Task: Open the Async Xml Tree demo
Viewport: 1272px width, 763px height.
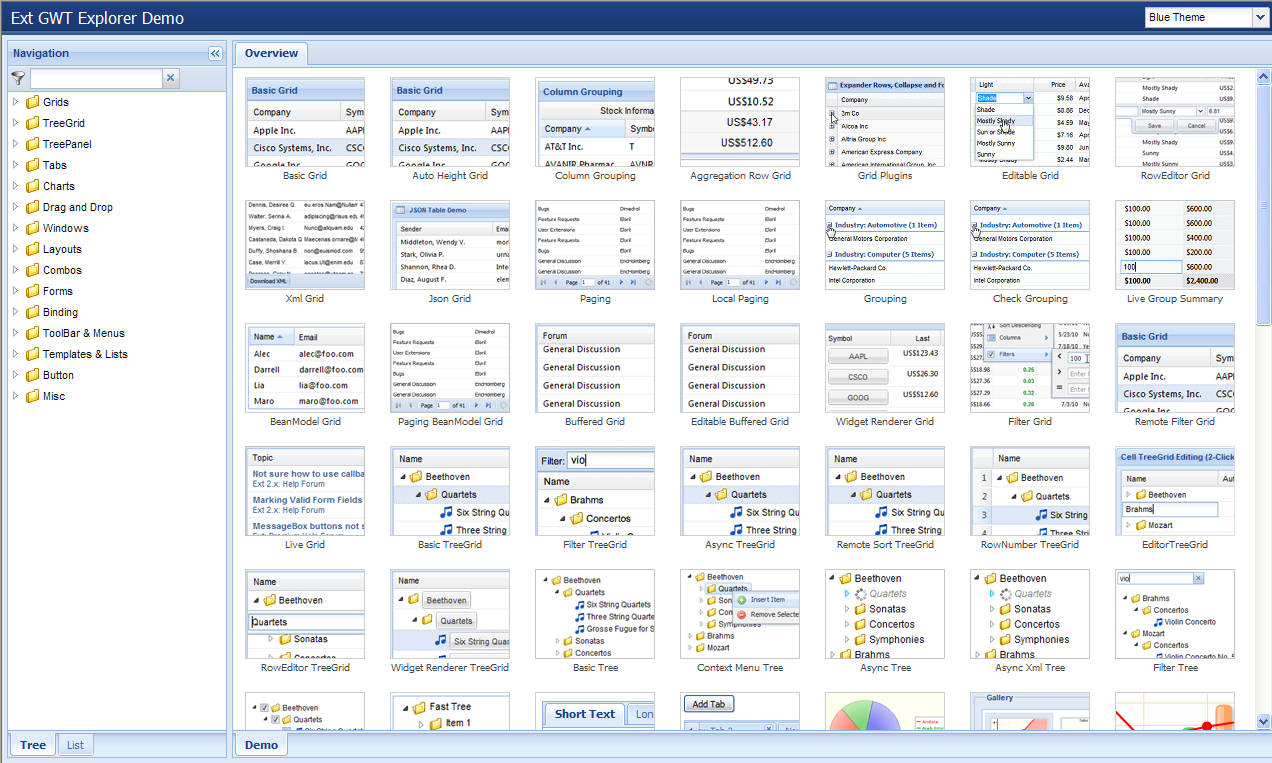Action: (1030, 614)
